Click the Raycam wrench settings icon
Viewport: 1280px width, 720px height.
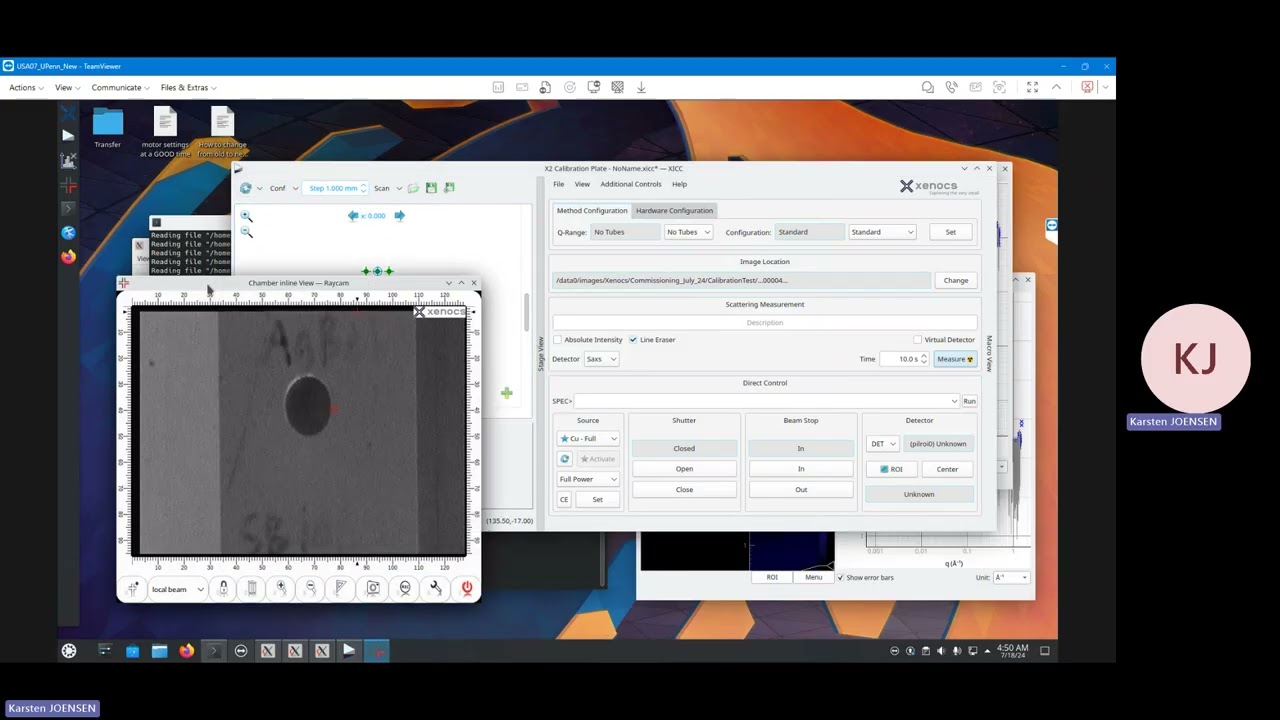point(435,588)
